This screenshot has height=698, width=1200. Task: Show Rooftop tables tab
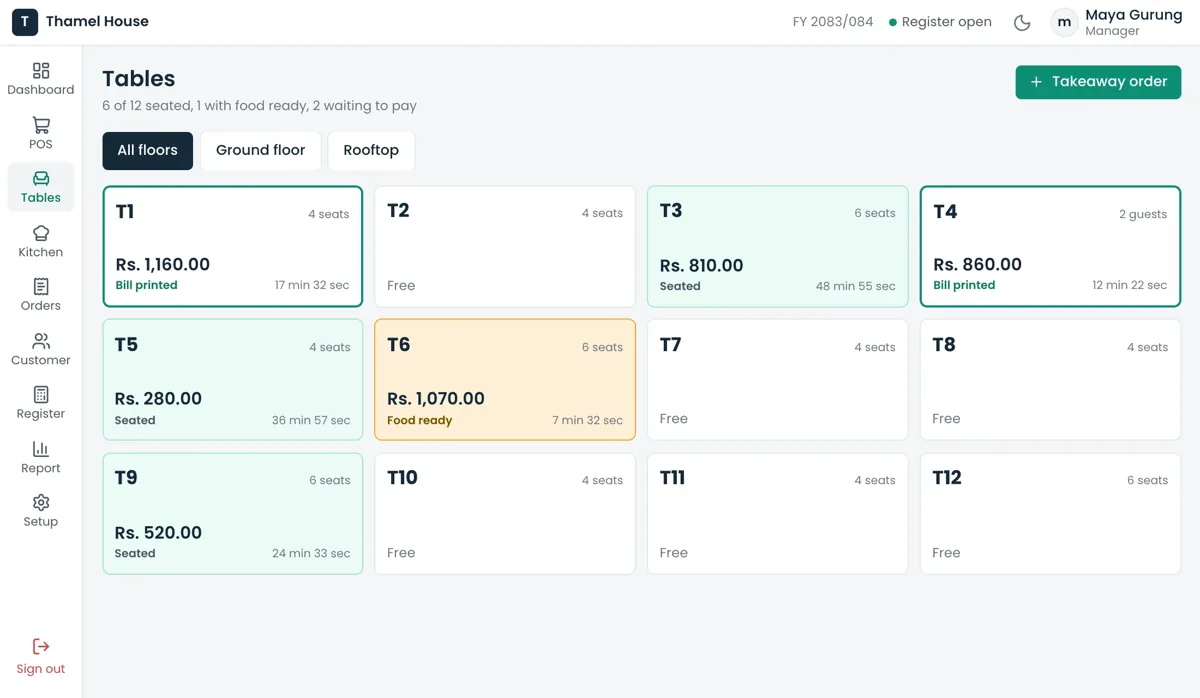371,150
